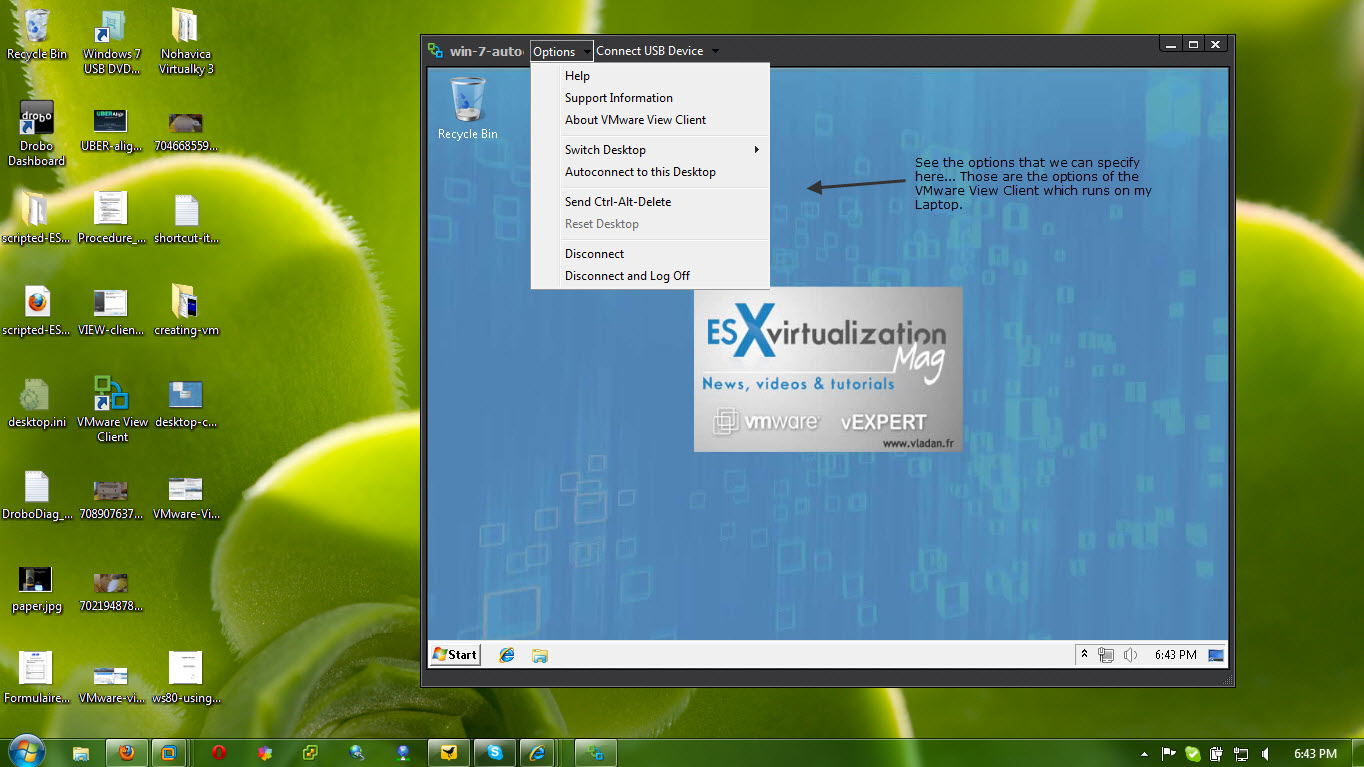Select the VIEW-clien... desktop file

click(110, 311)
